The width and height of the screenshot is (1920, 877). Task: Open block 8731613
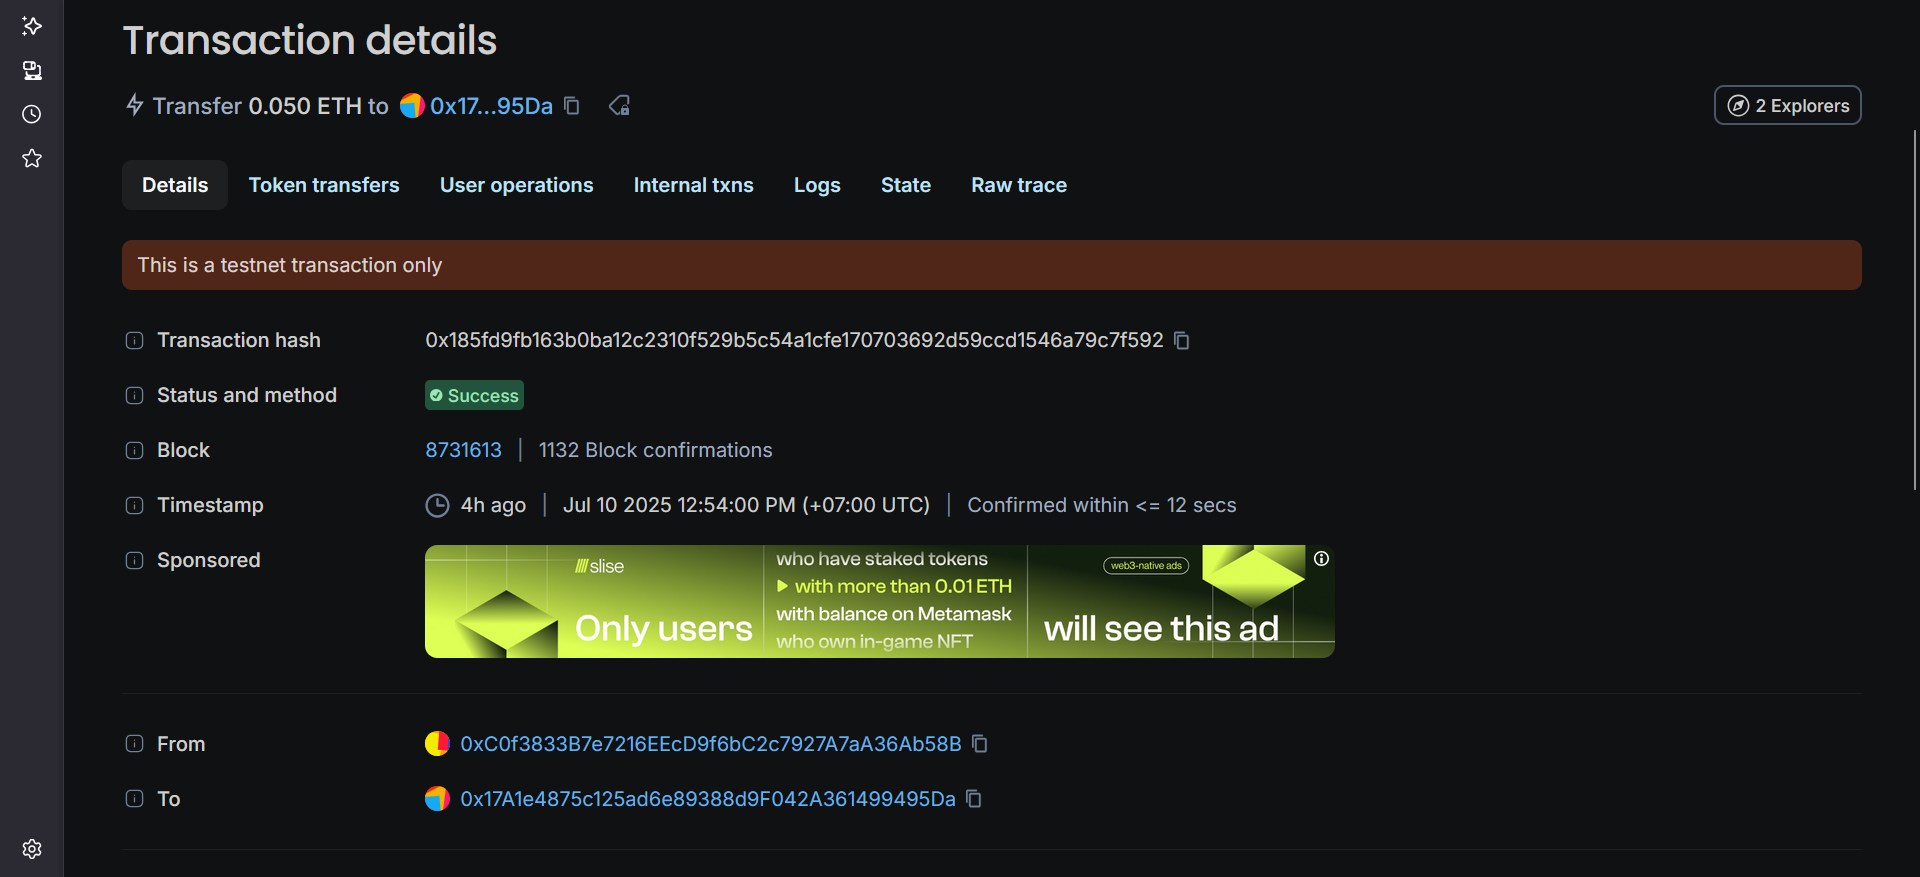click(464, 451)
